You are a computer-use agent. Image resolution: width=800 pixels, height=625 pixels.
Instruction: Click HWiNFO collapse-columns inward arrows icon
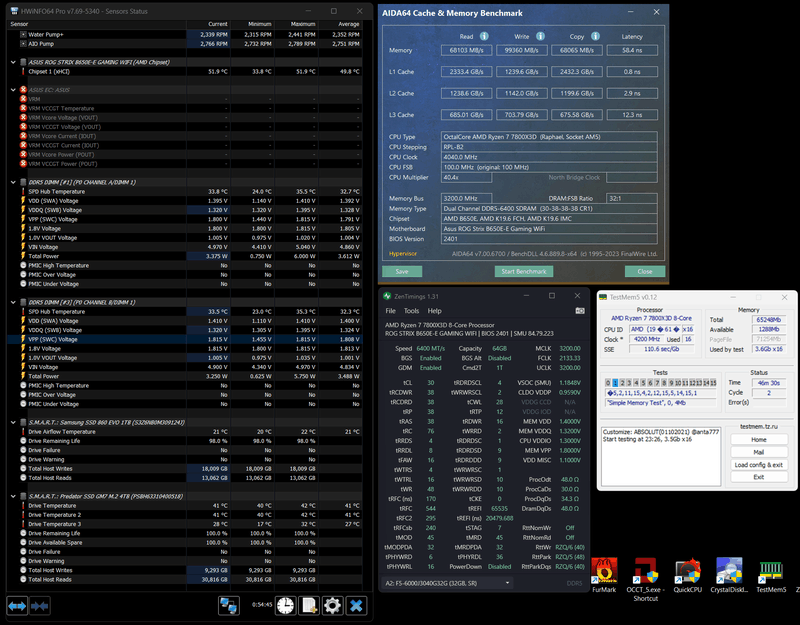coord(39,606)
